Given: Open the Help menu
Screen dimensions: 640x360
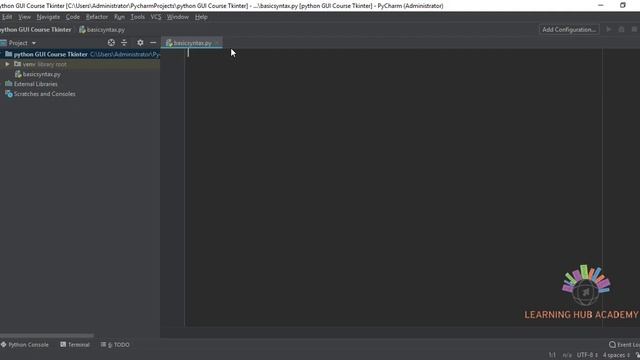Looking at the screenshot, I should point(201,17).
